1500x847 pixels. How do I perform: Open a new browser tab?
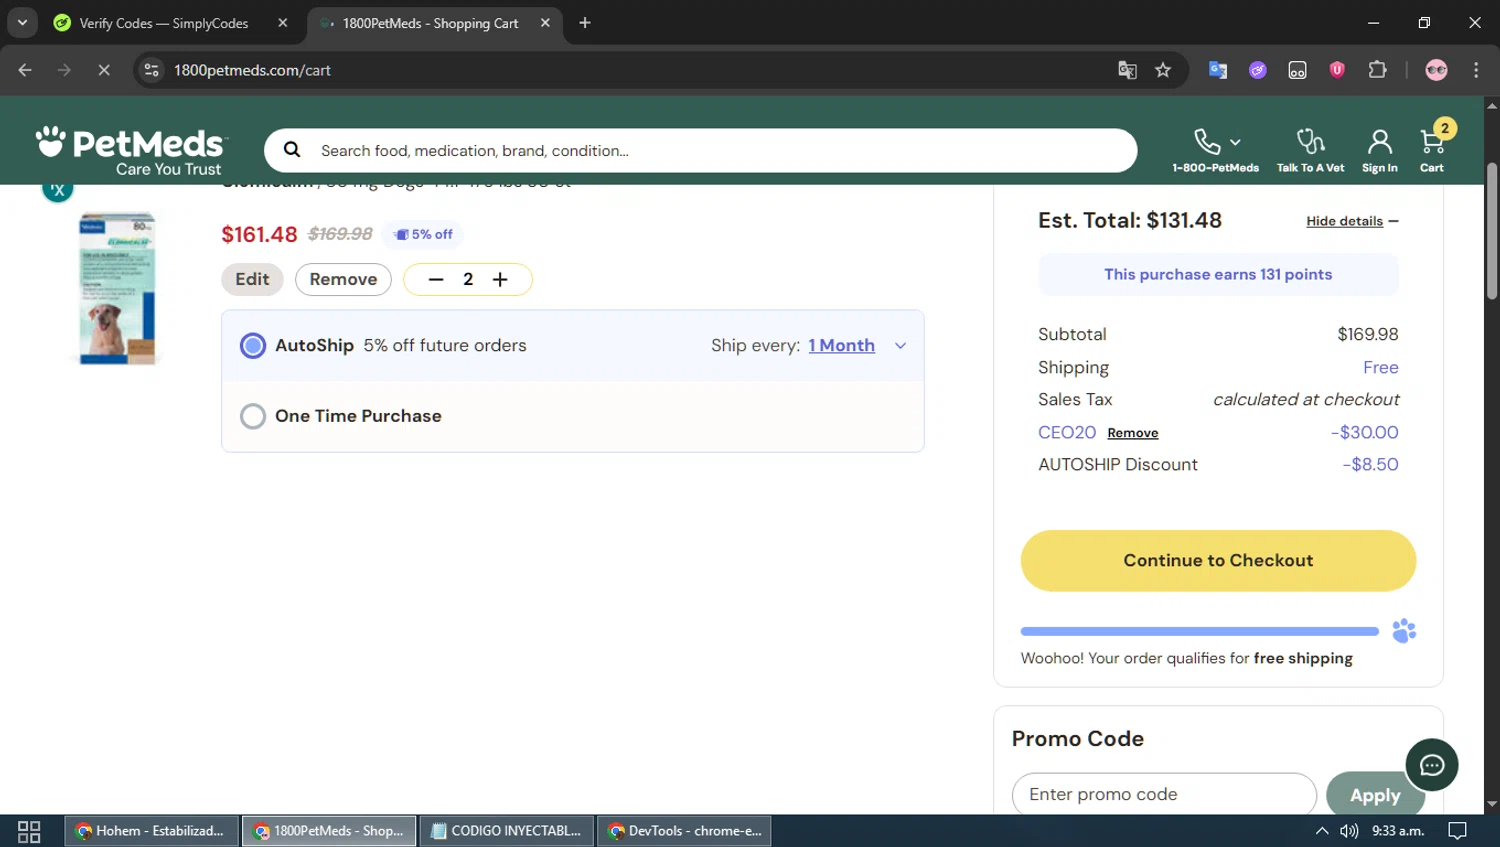[585, 23]
